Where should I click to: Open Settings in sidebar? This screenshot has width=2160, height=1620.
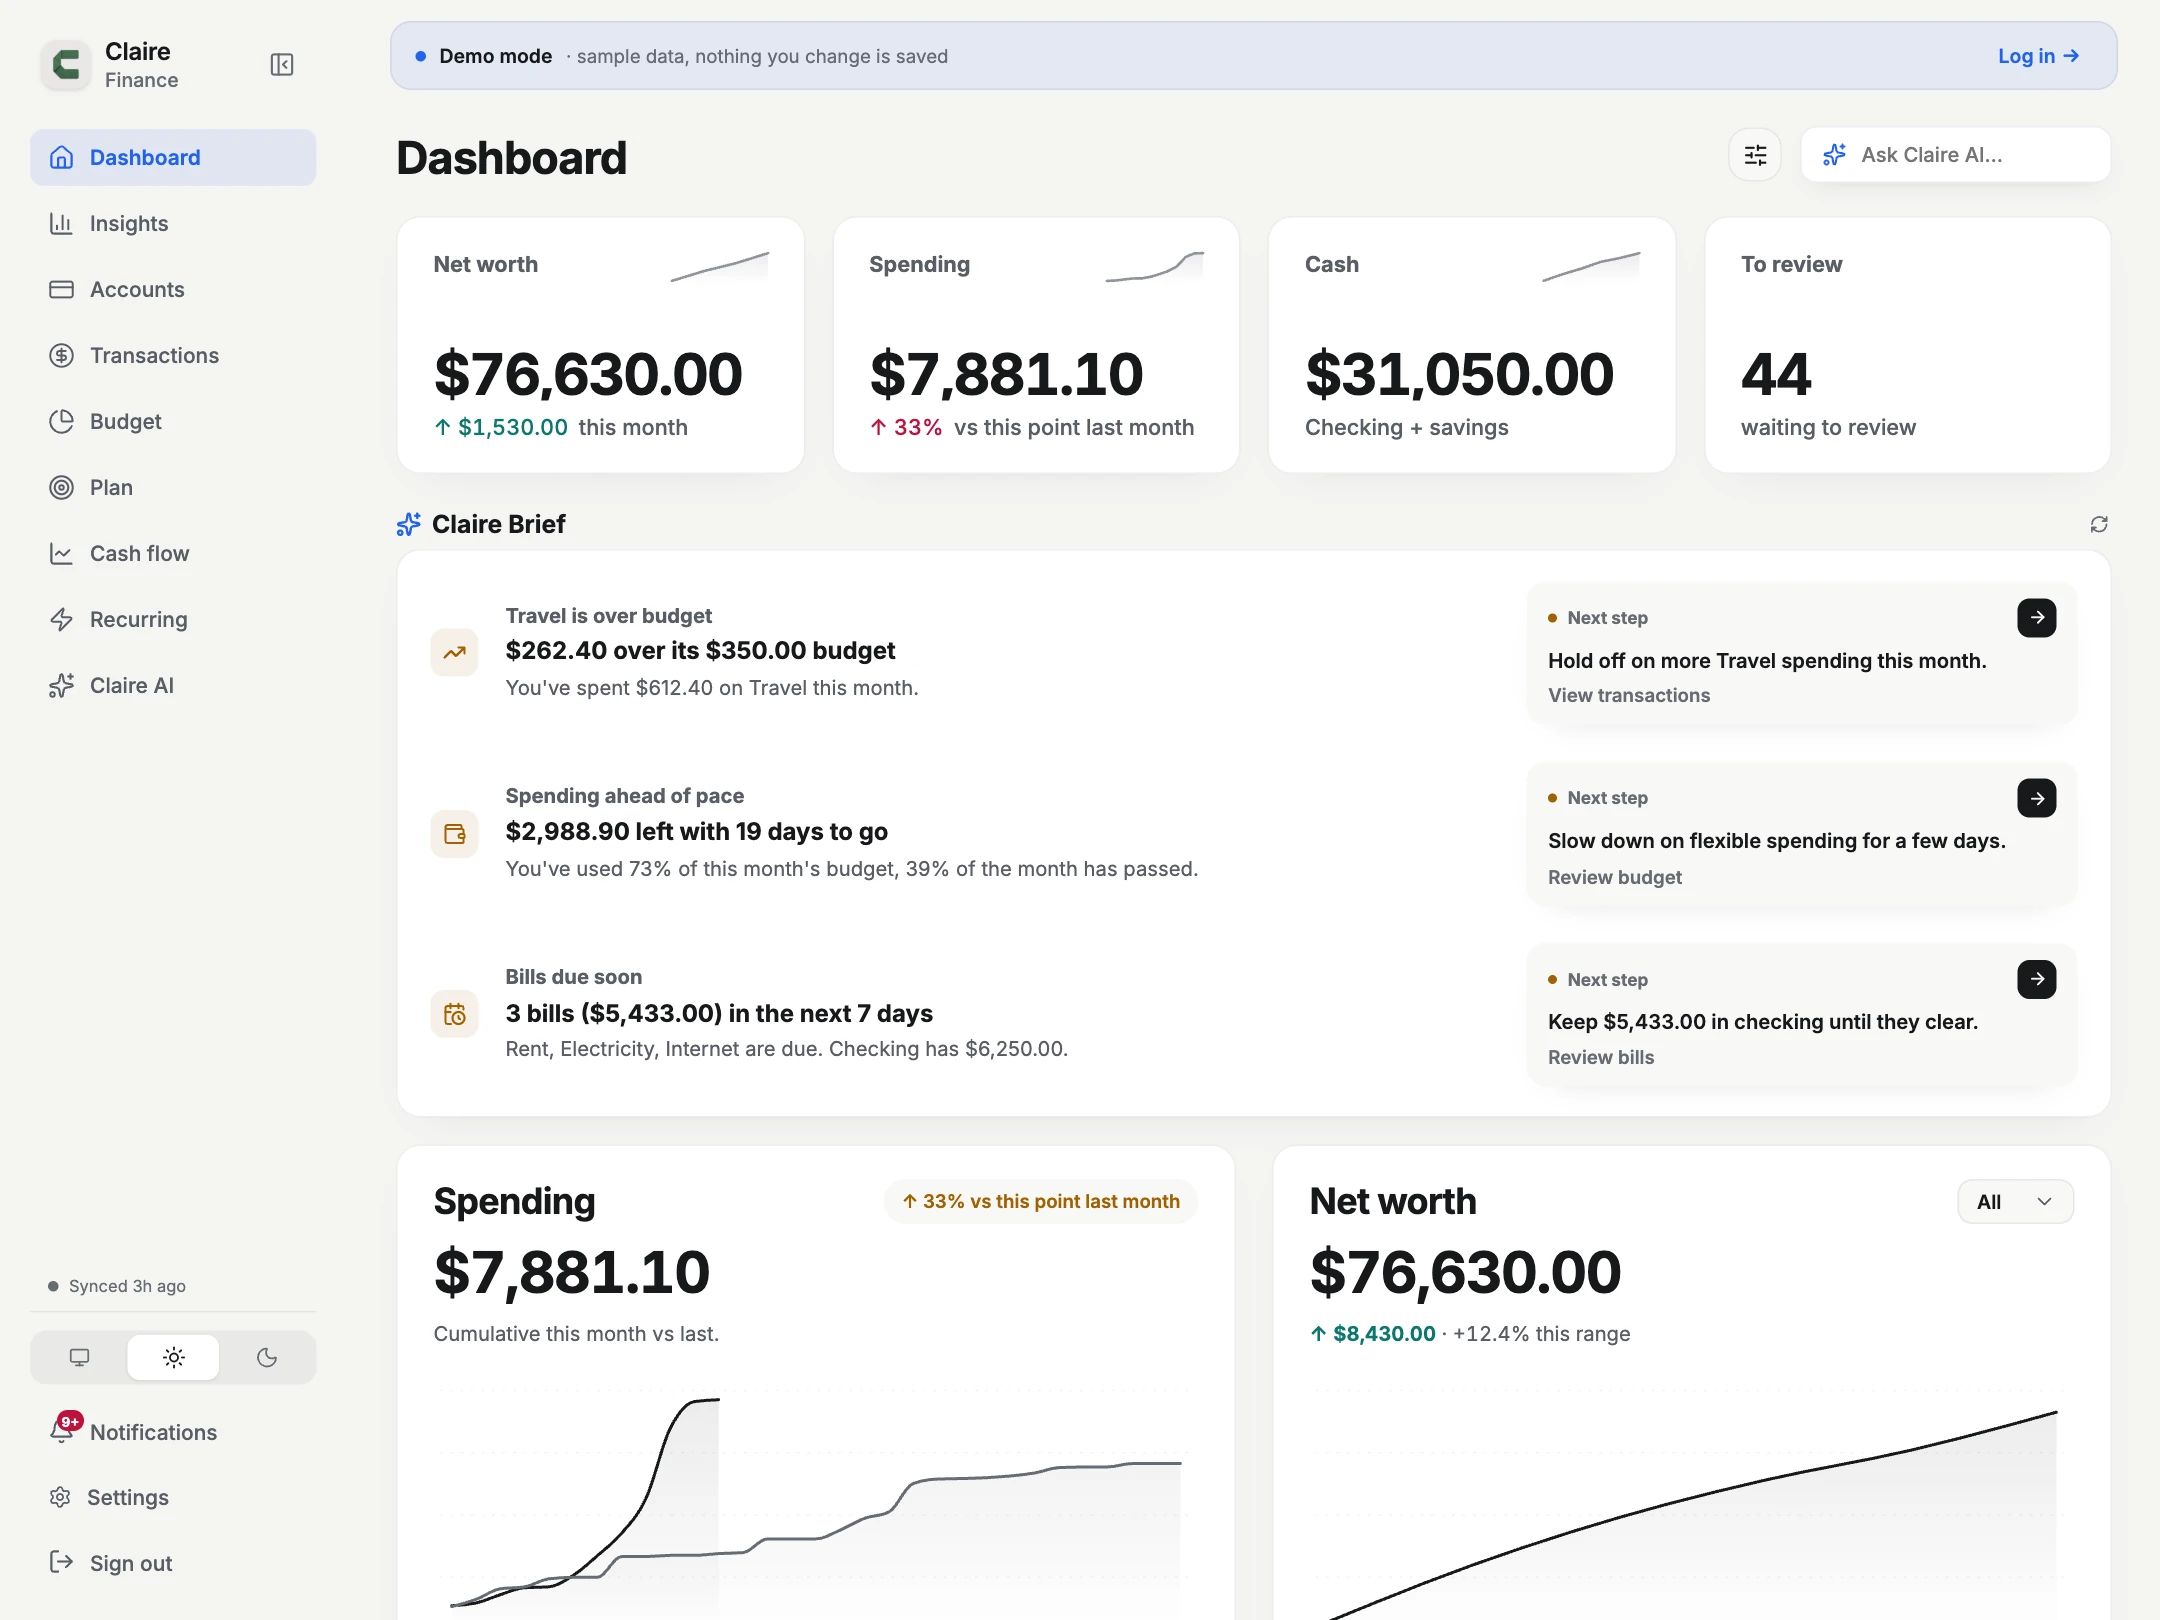(173, 1497)
